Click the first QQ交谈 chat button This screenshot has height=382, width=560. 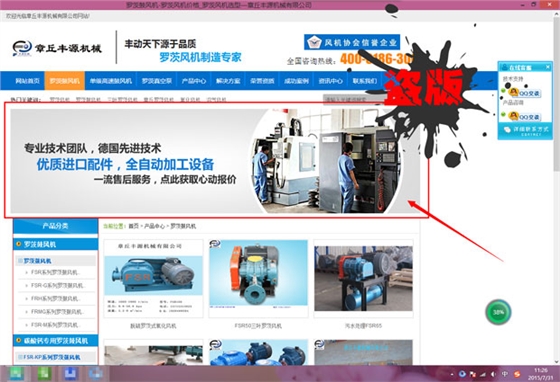pos(524,93)
